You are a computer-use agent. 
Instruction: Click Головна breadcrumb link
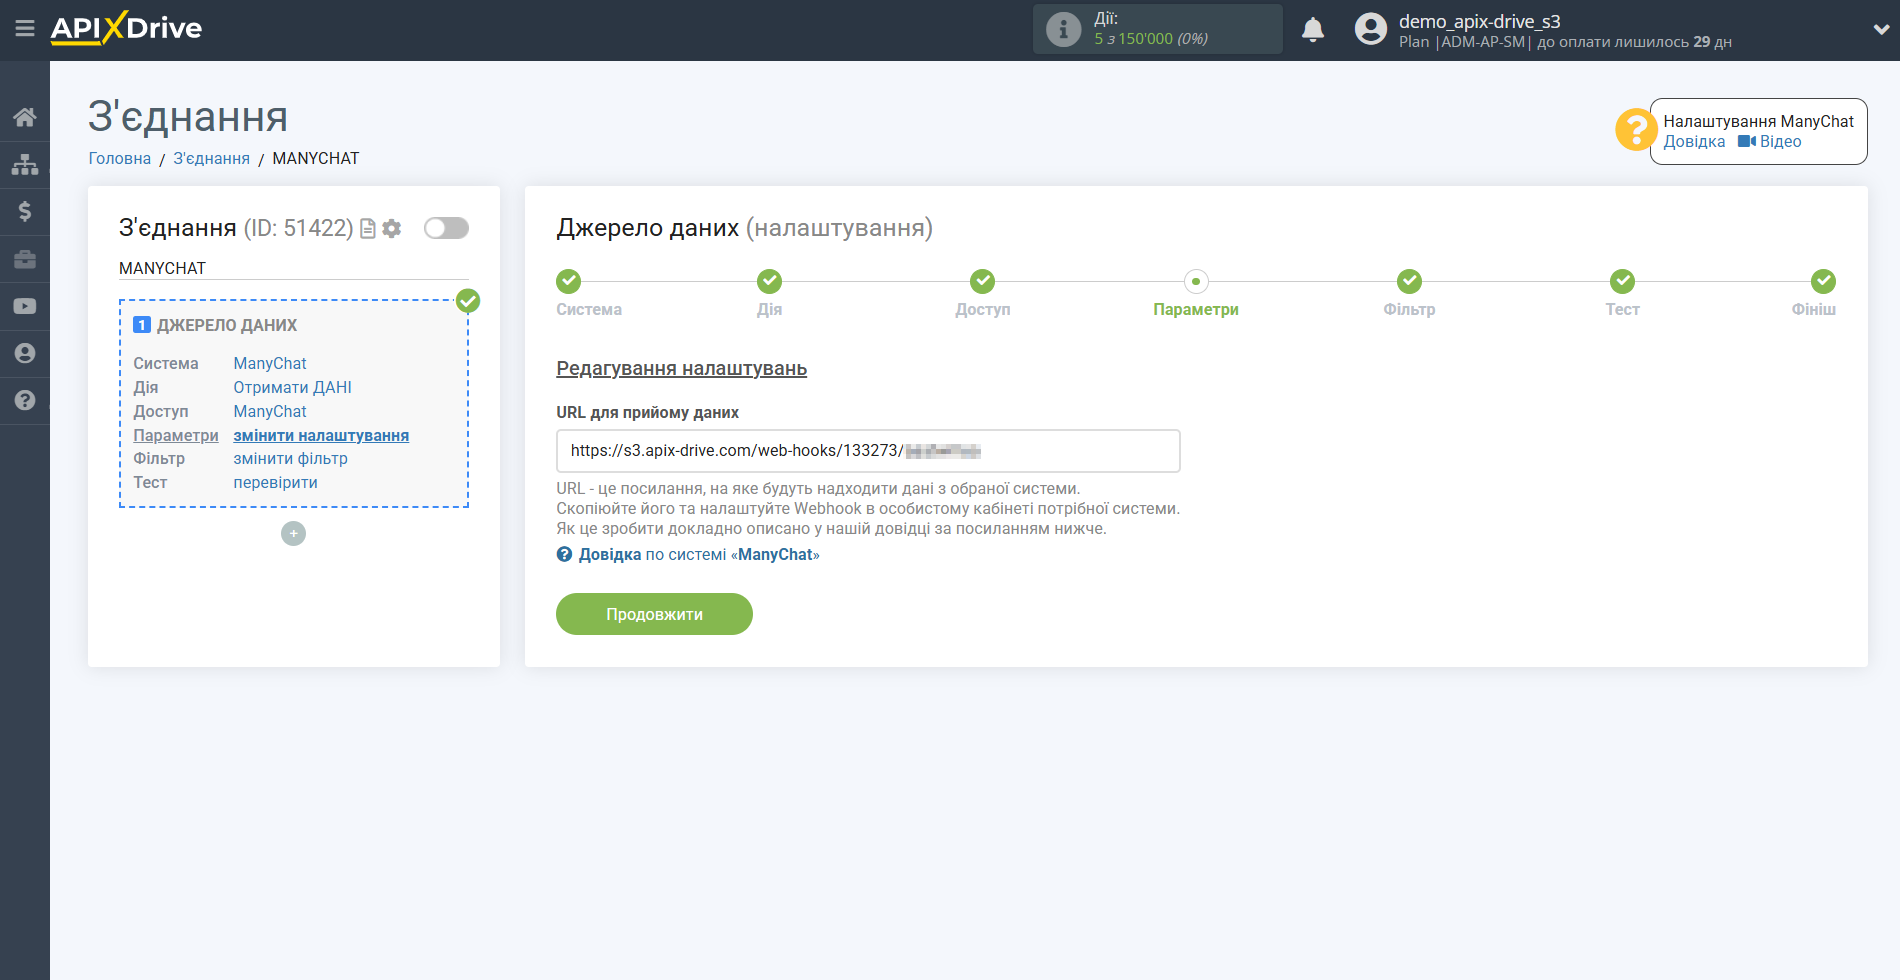click(120, 159)
